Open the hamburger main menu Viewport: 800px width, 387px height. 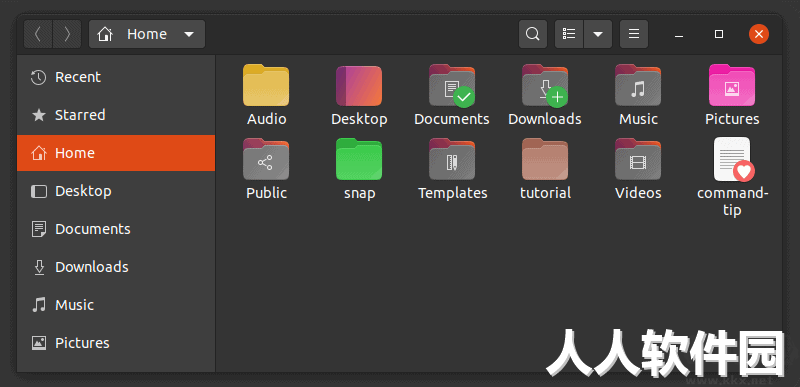tap(634, 34)
